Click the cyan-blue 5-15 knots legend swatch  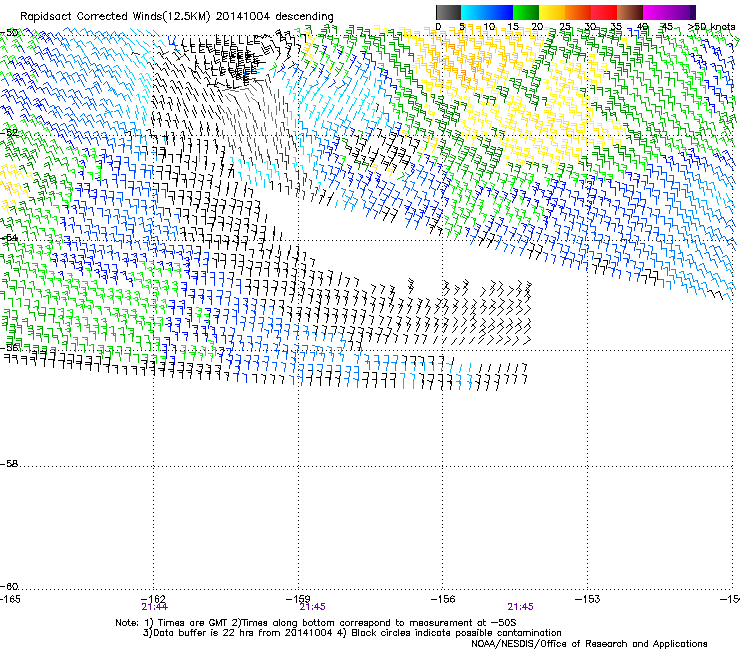pyautogui.click(x=487, y=12)
